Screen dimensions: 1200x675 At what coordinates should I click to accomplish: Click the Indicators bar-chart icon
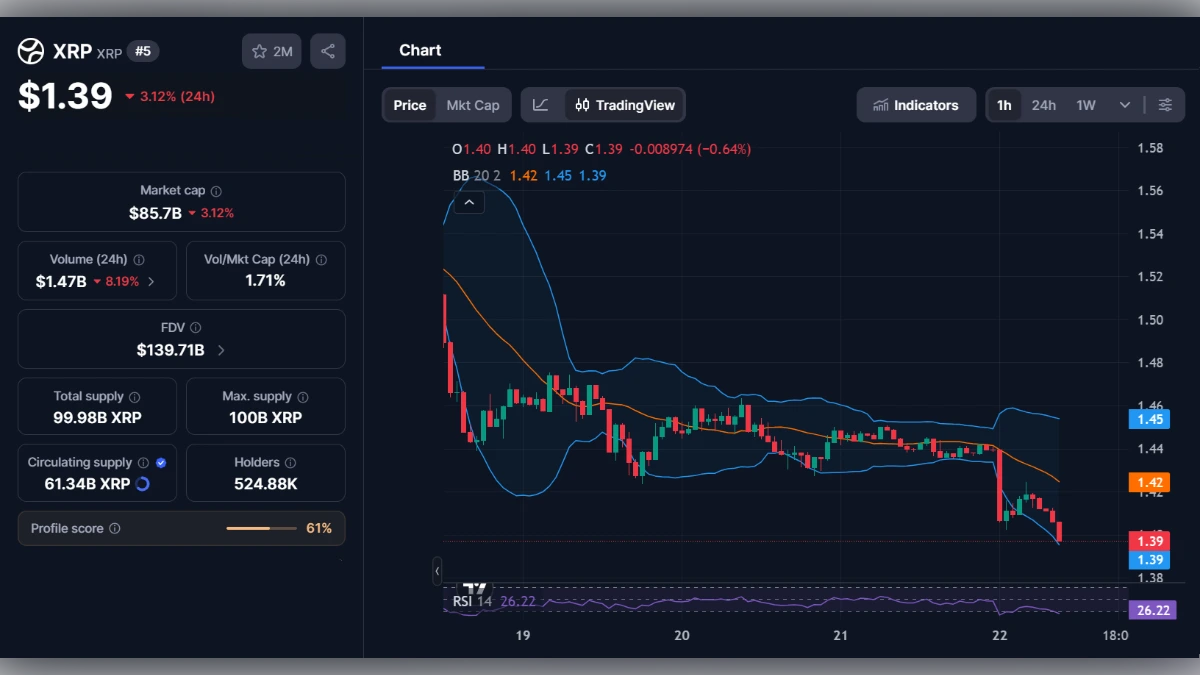pyautogui.click(x=880, y=104)
